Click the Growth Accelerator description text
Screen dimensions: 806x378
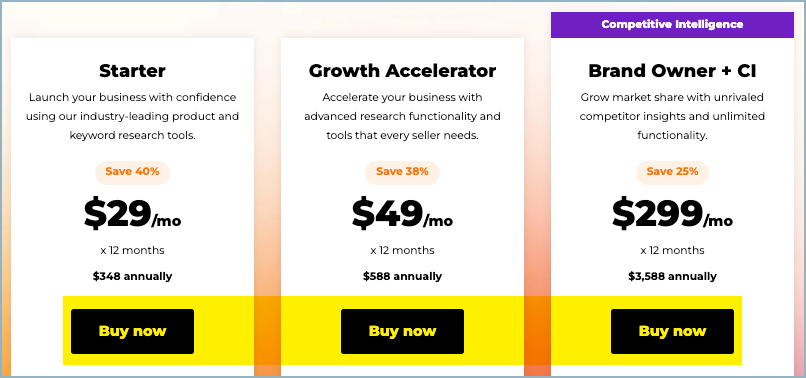[402, 117]
